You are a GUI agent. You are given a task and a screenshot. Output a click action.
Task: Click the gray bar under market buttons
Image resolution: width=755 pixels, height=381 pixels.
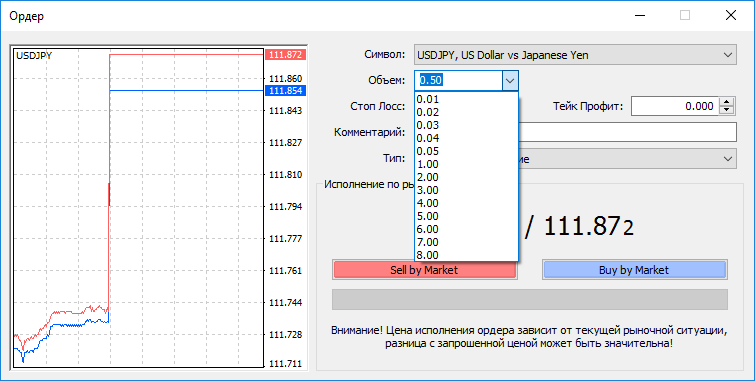530,300
